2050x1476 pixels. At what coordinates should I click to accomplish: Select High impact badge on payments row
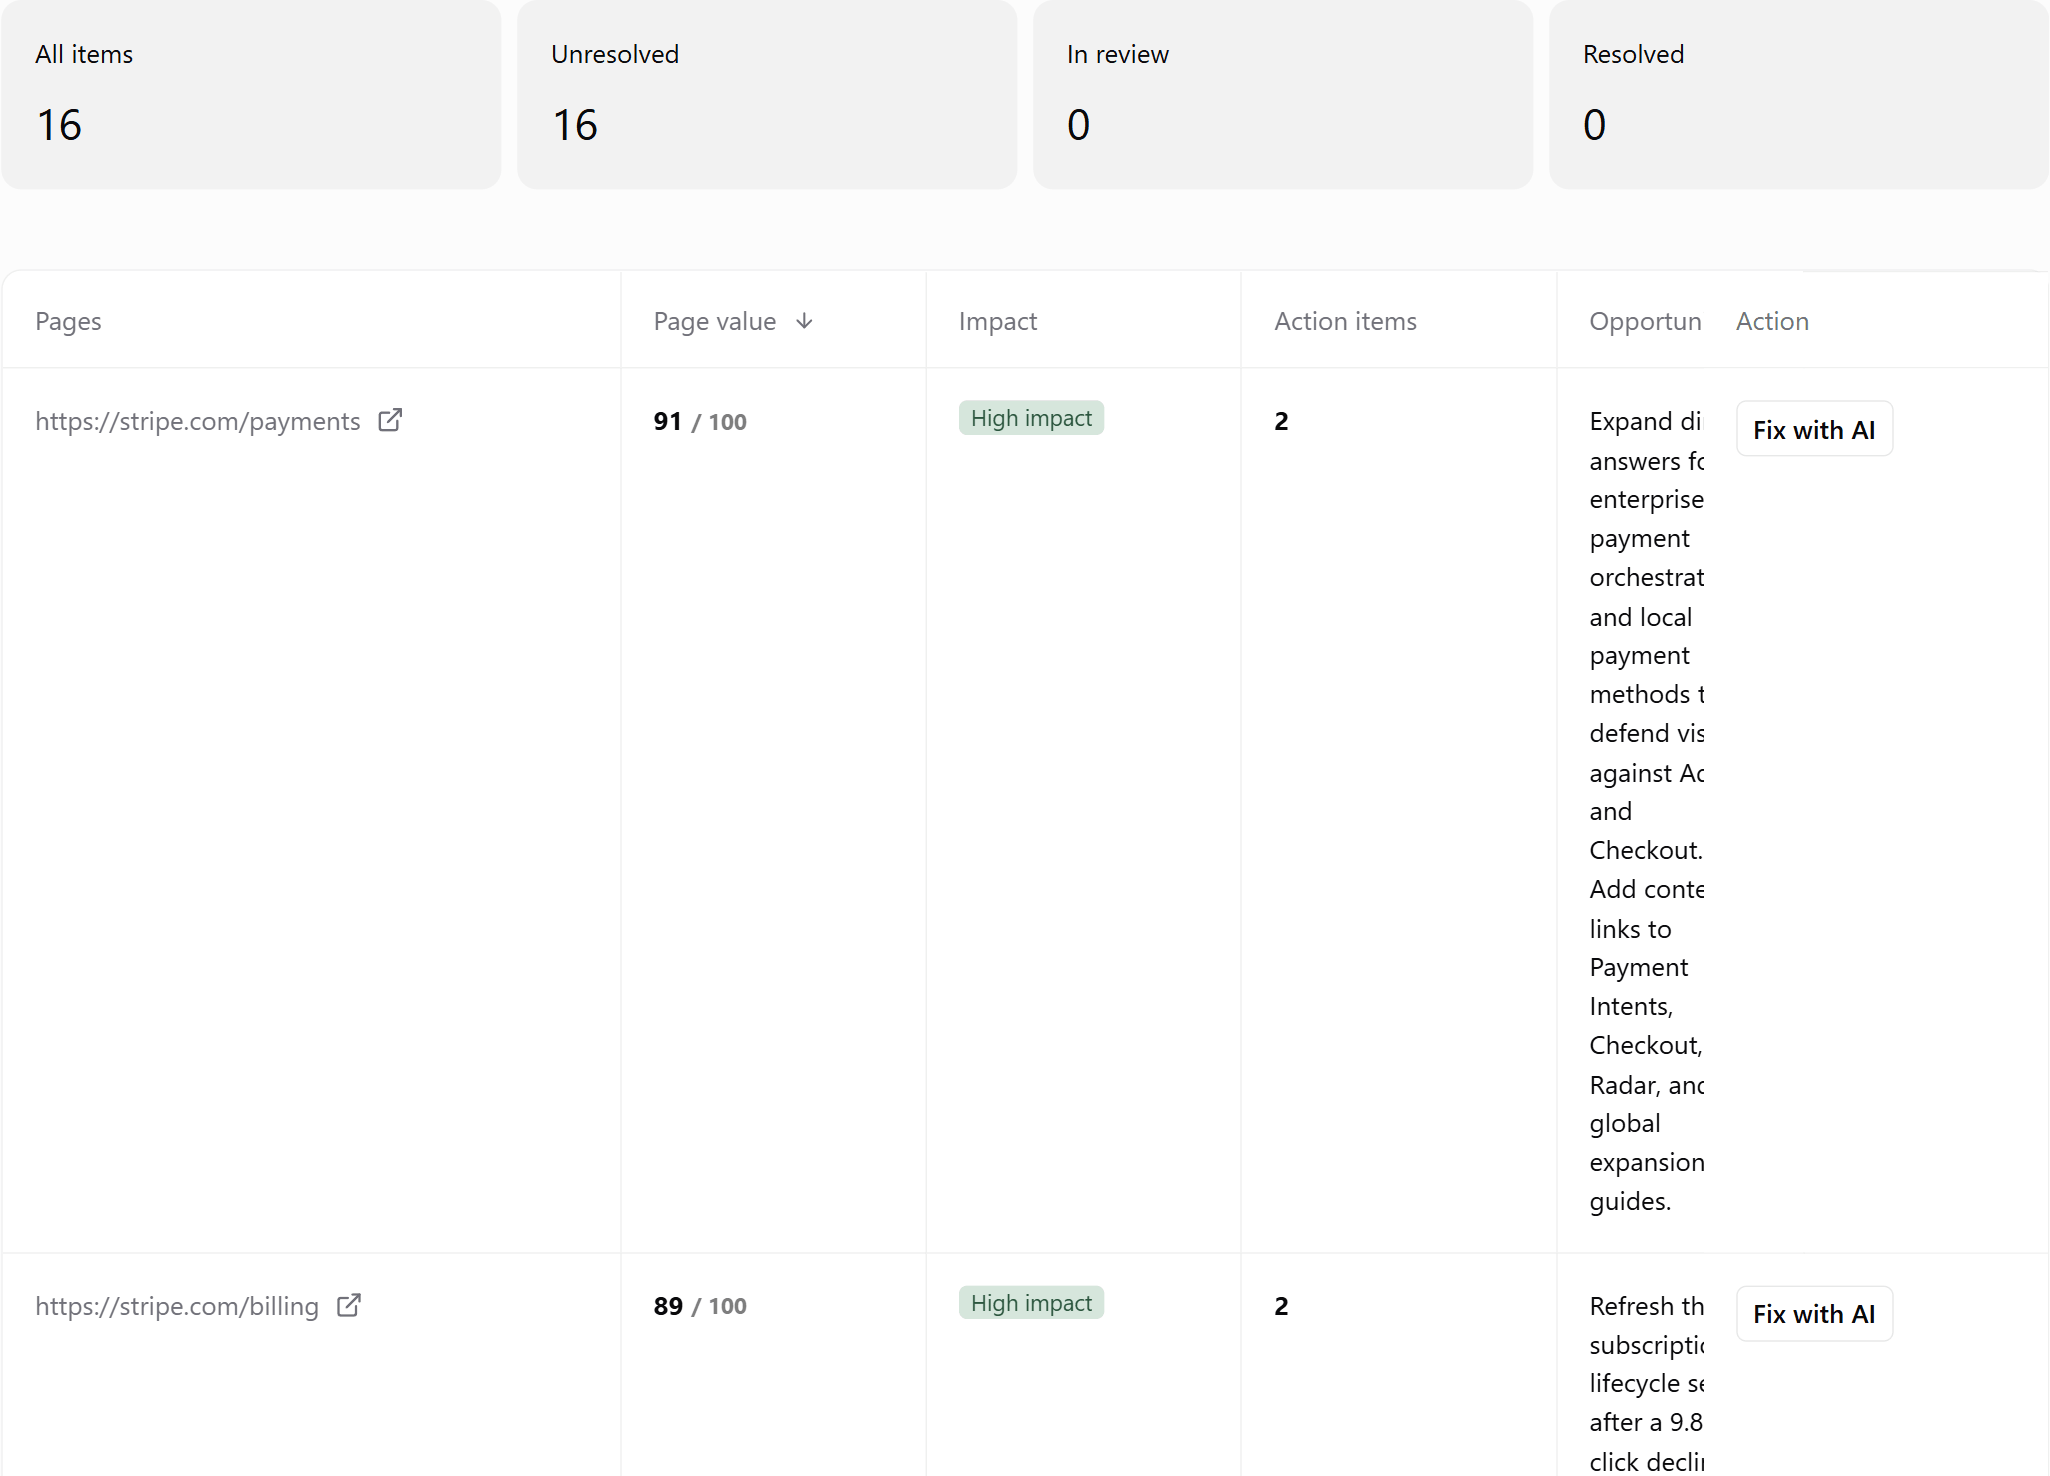(1031, 418)
